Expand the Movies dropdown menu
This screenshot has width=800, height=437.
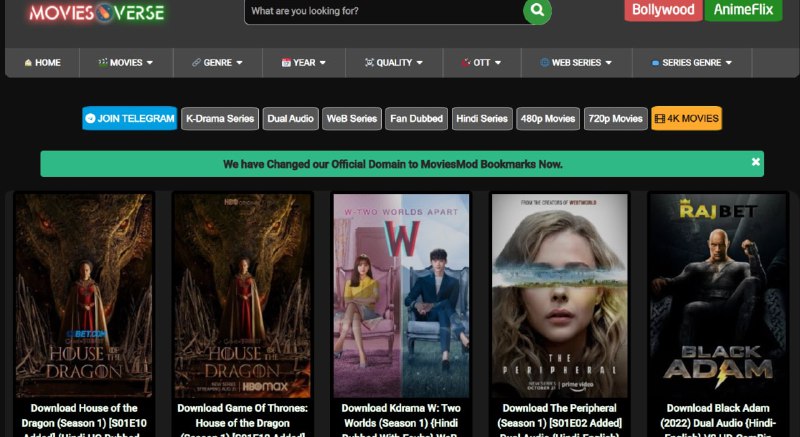pos(125,62)
